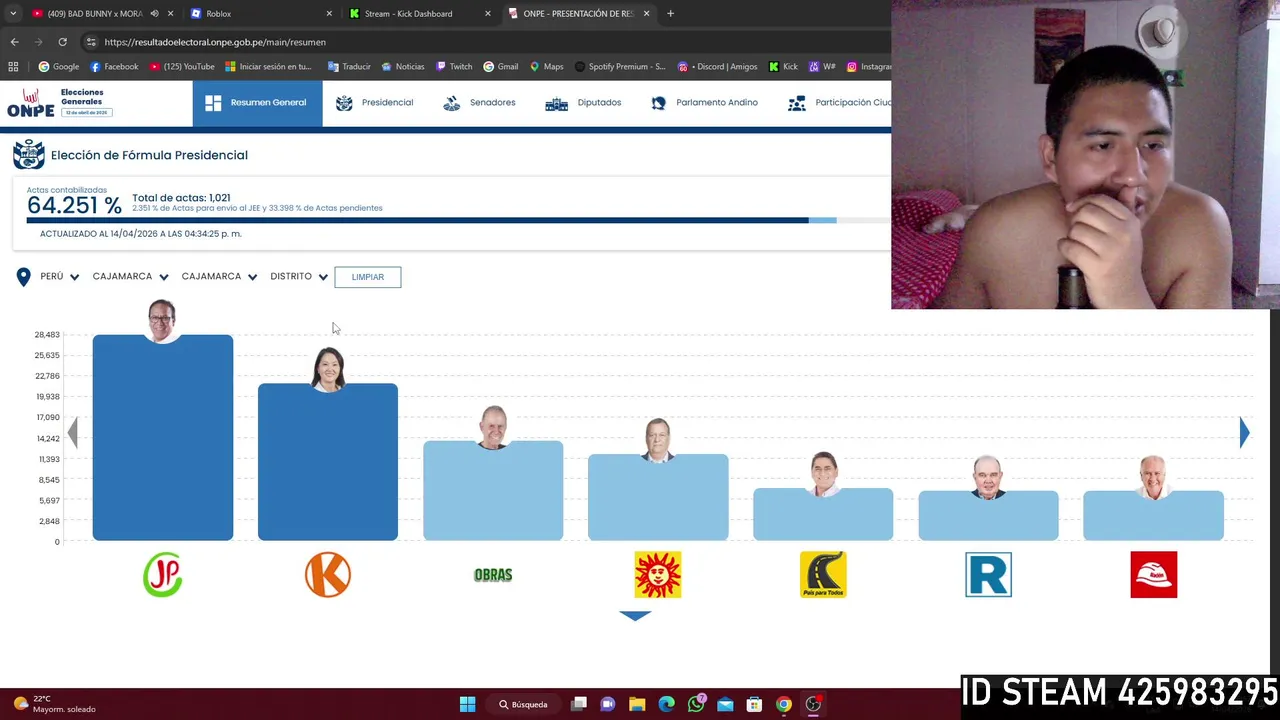The height and width of the screenshot is (720, 1280).
Task: Open the Facebook bookmark
Action: point(114,67)
